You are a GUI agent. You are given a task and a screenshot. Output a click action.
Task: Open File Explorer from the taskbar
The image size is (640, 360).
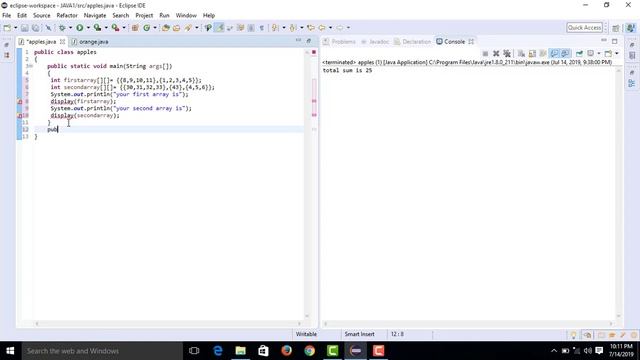[x=240, y=351]
